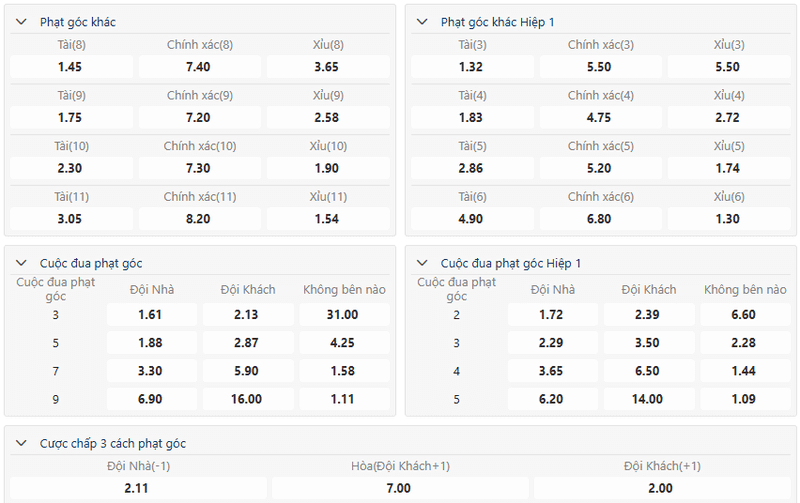Bet Đội Nhà(-1) handicap at 2.11
This screenshot has width=800, height=503.
[138, 488]
